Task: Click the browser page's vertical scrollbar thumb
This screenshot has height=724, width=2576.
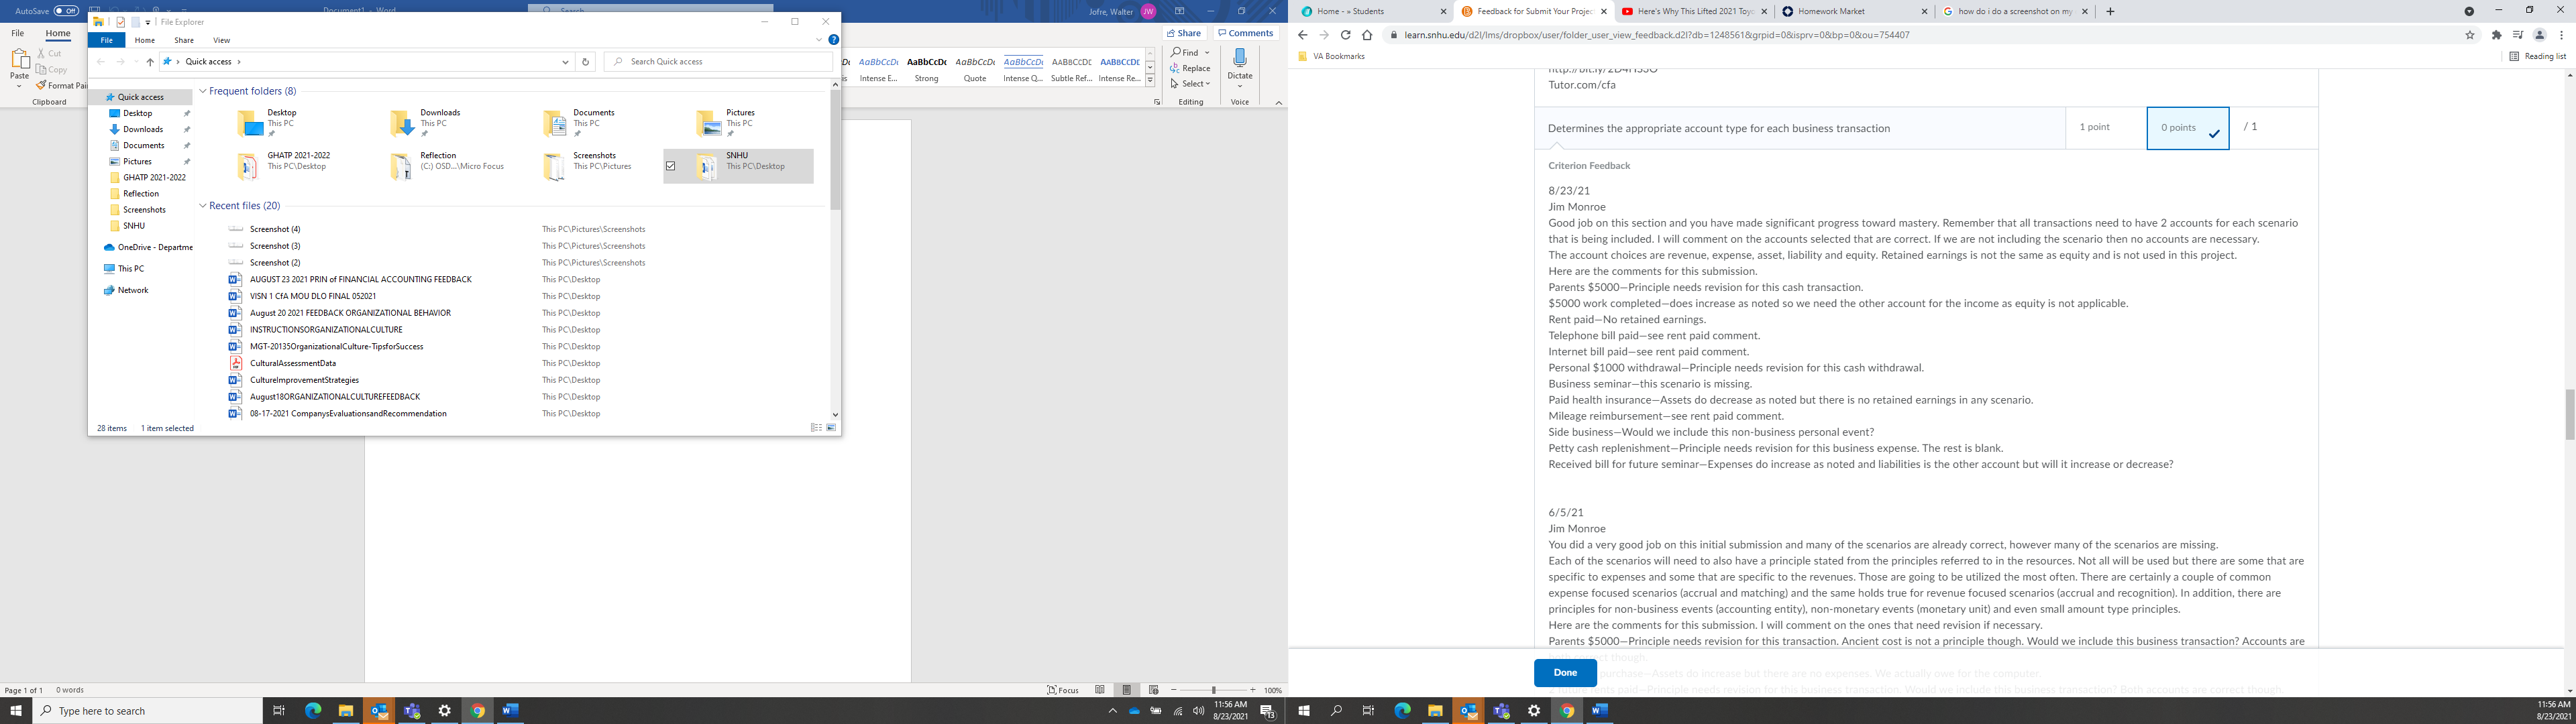Action: pyautogui.click(x=2569, y=414)
